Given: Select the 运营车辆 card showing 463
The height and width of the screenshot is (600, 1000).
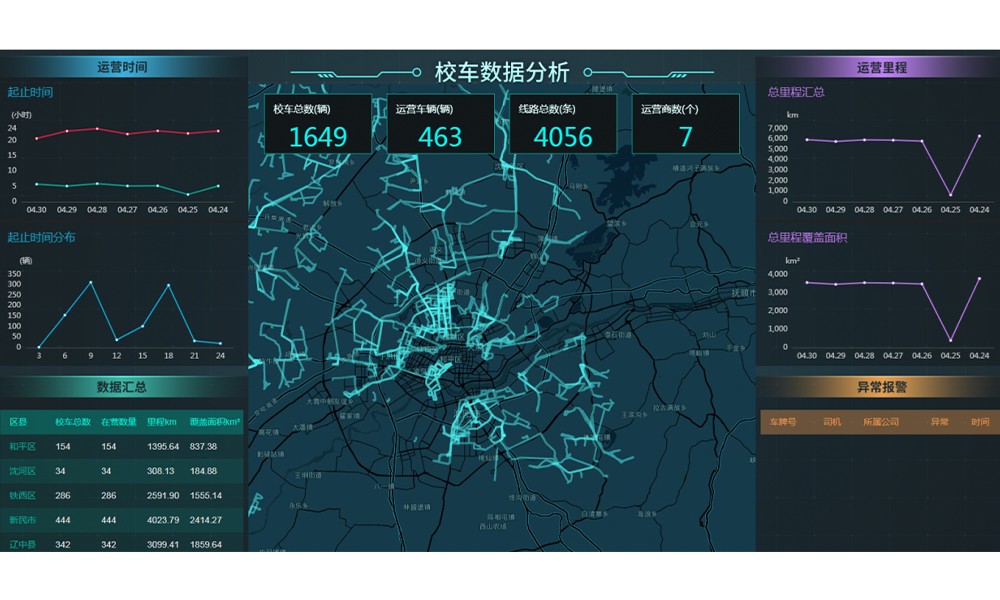Looking at the screenshot, I should (440, 124).
